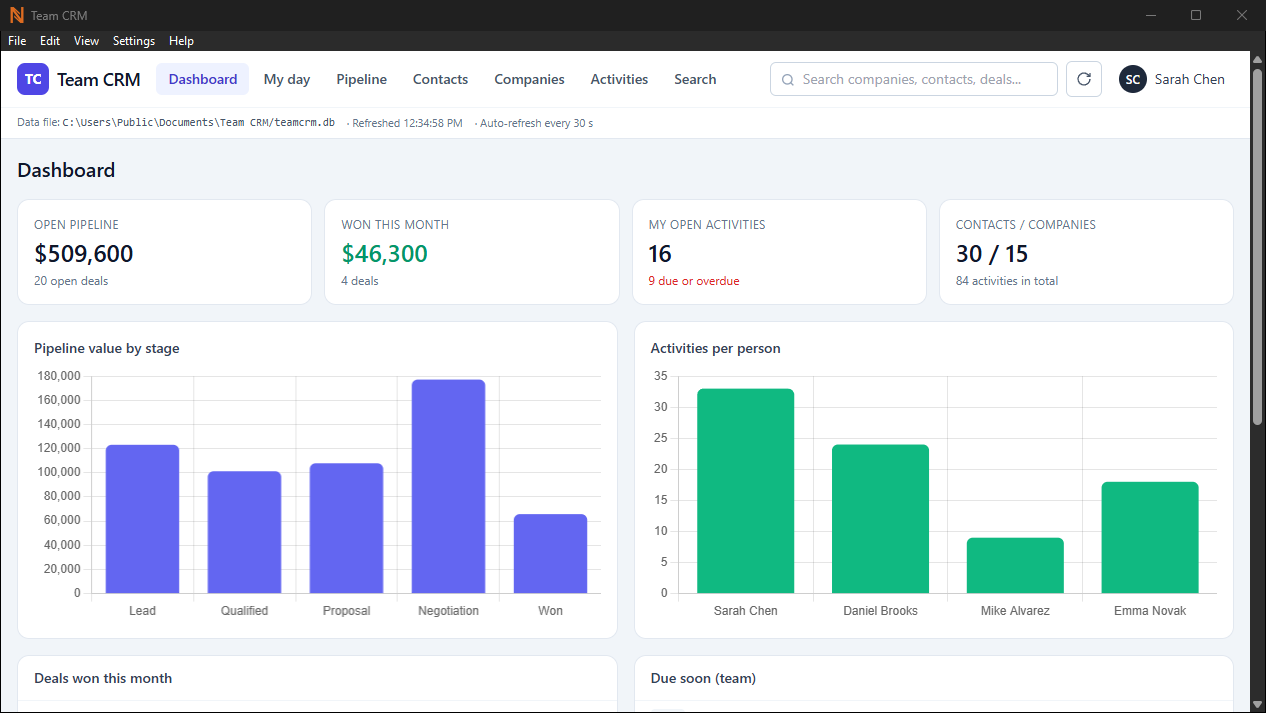The height and width of the screenshot is (713, 1266).
Task: Click the '9 due or overdue' text
Action: 694,281
